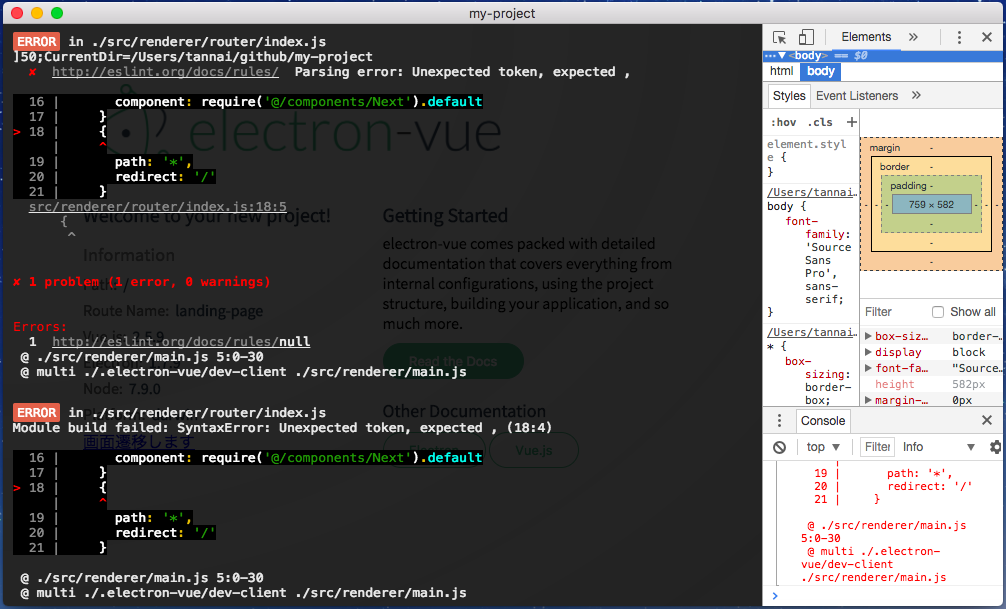Switch to the Event Listeners tab
1006x609 pixels.
click(856, 96)
